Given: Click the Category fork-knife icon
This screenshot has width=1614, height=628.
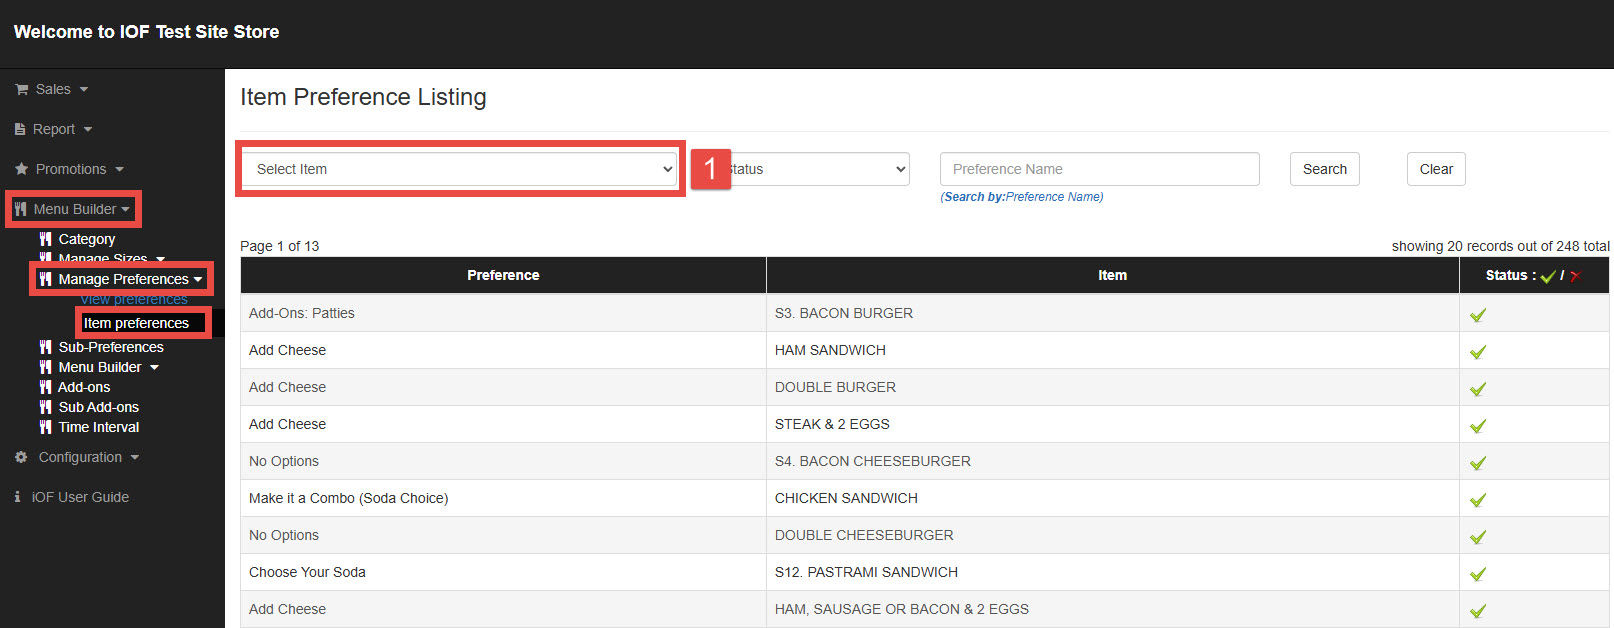Looking at the screenshot, I should tap(45, 239).
